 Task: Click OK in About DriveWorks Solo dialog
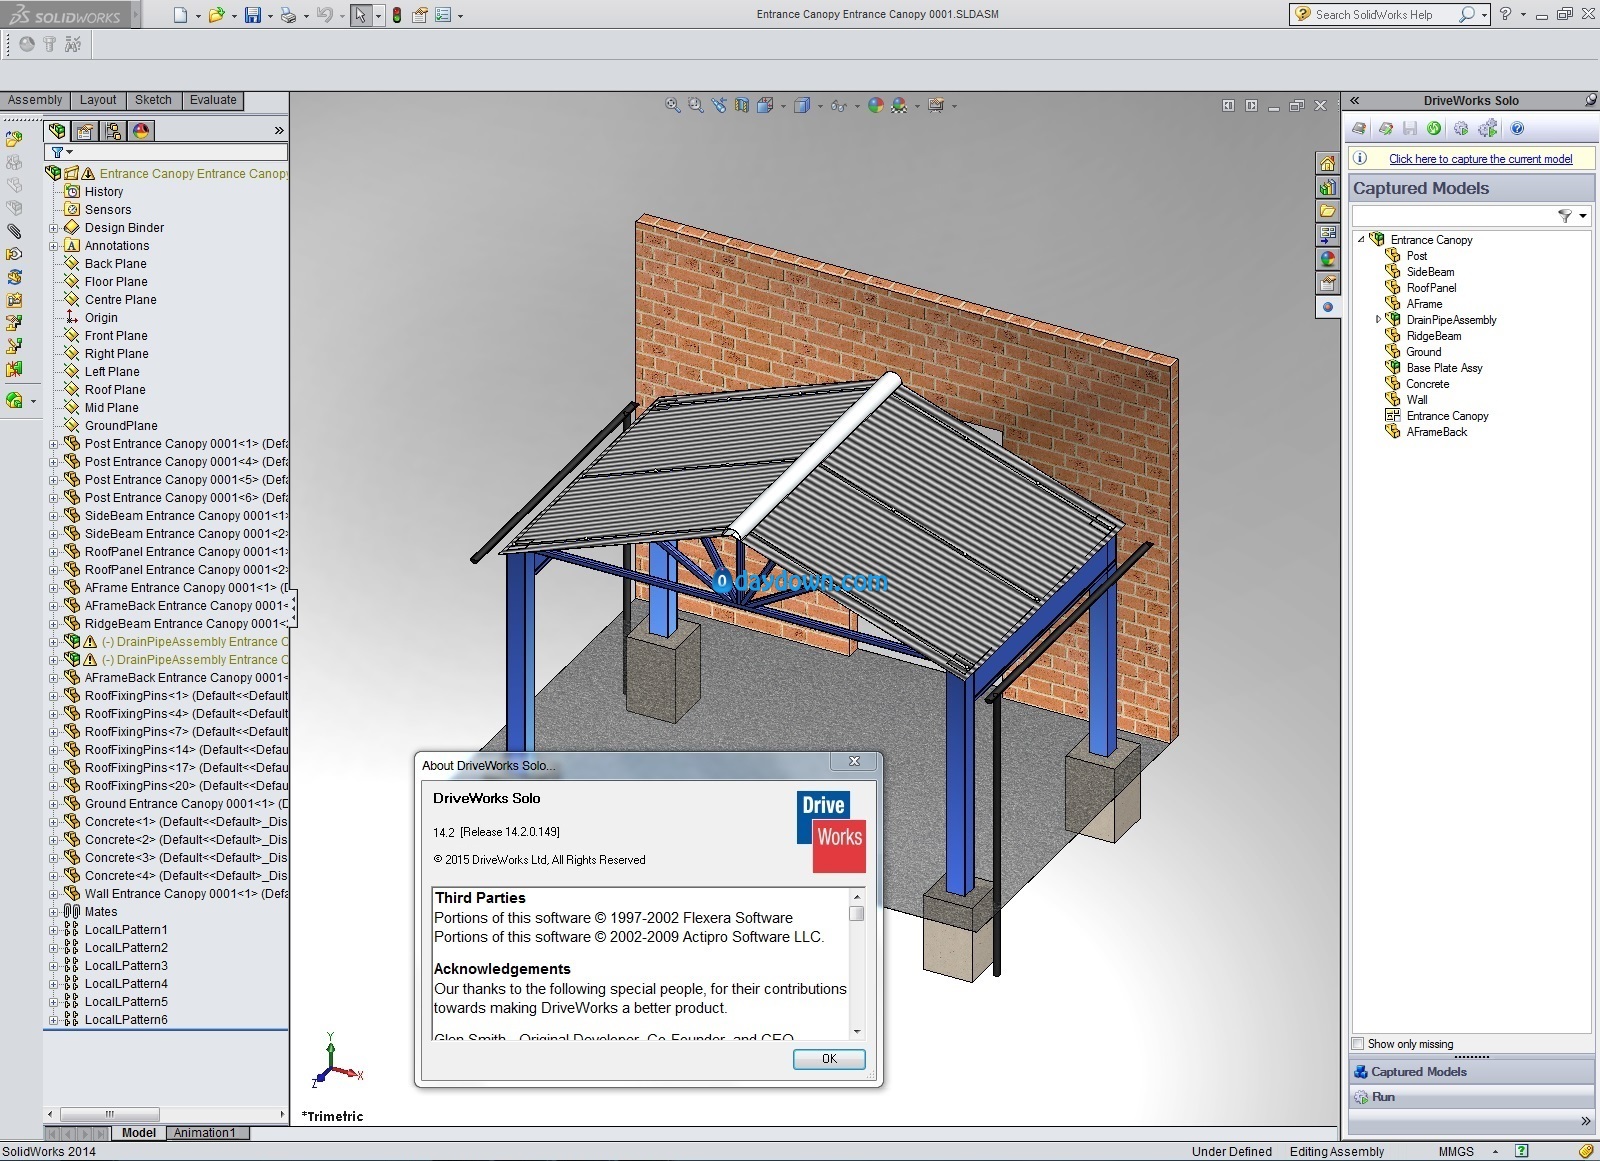(x=829, y=1059)
